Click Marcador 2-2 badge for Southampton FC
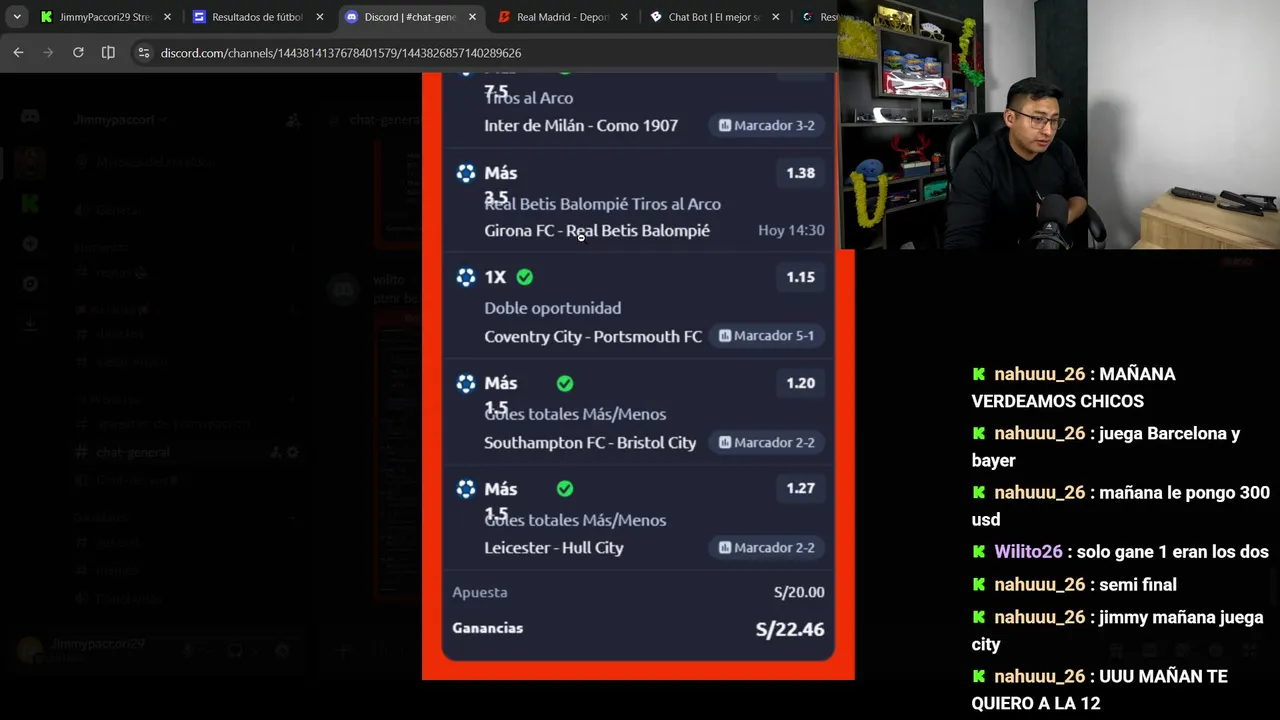The height and width of the screenshot is (720, 1280). (767, 442)
